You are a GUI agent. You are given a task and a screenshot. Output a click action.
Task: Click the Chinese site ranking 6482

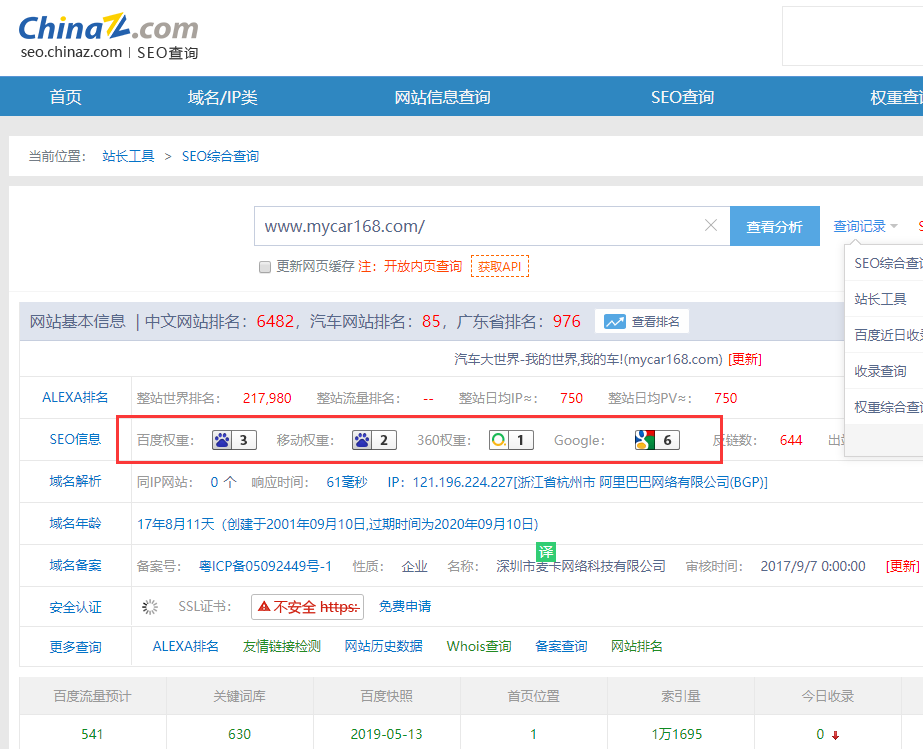275,322
